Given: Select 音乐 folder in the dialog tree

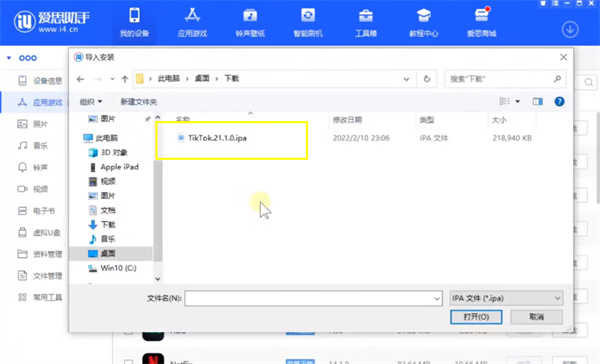Looking at the screenshot, I should pos(102,239).
